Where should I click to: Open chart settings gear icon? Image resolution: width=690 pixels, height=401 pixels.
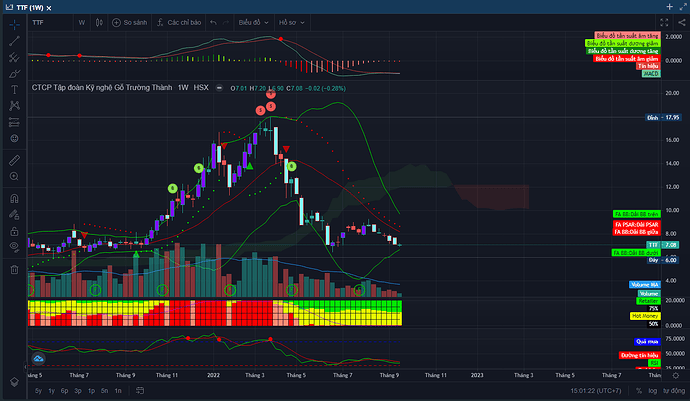[675, 375]
